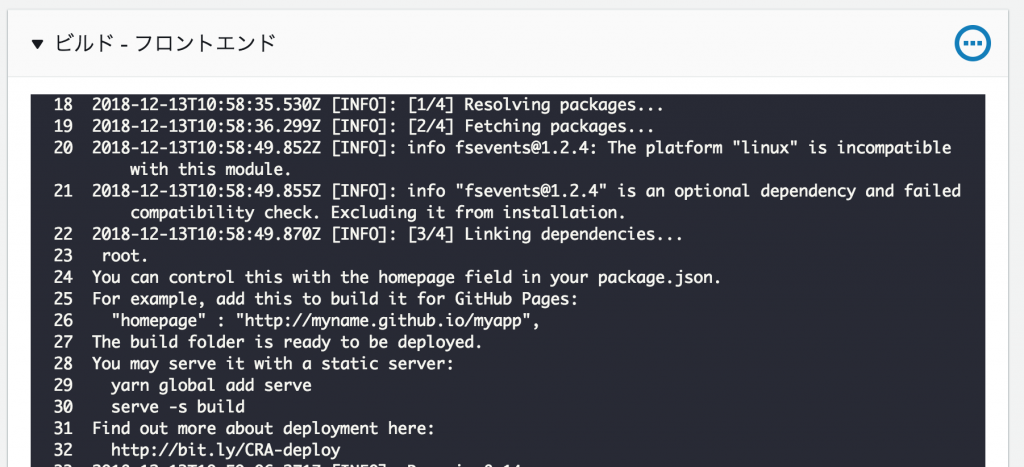Viewport: 1024px width, 467px height.
Task: Click the package.json homepage field message
Action: 406,277
